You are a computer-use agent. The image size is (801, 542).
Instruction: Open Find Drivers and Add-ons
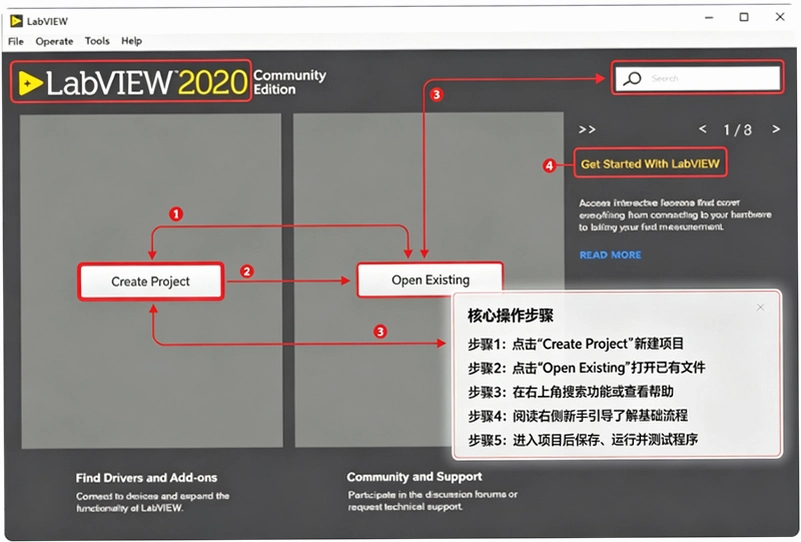click(147, 478)
